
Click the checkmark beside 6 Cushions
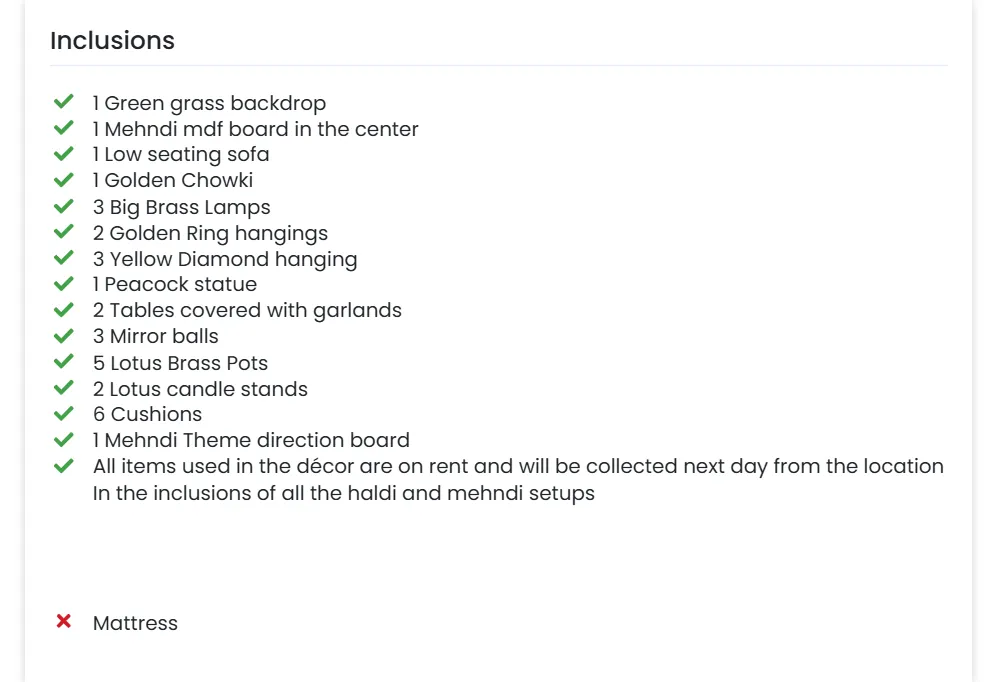point(64,414)
